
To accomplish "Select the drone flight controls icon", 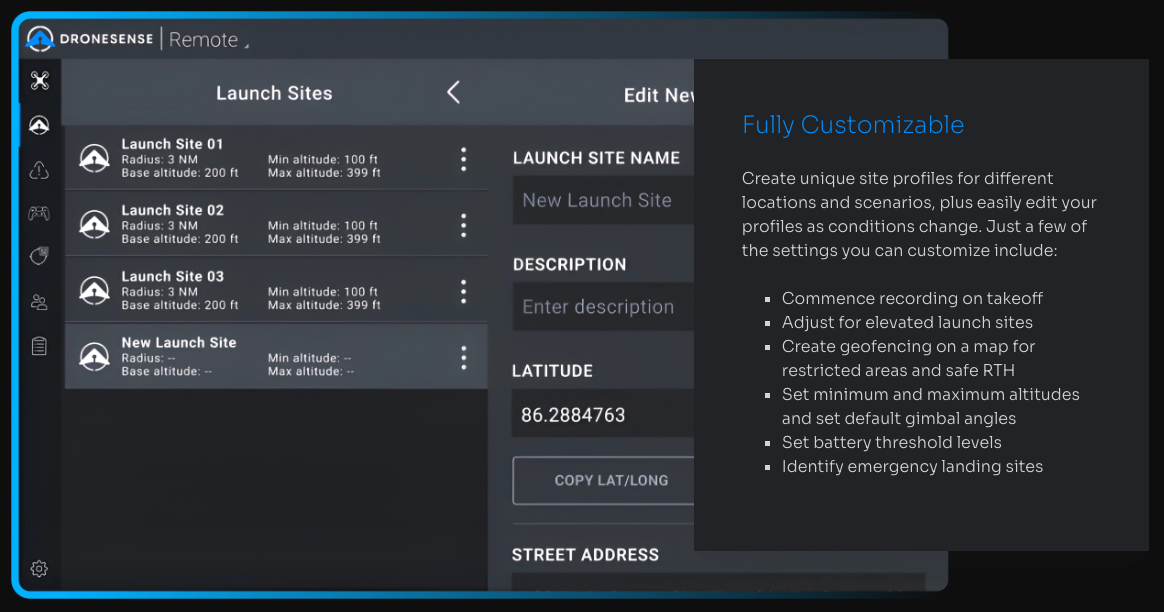I will (x=39, y=81).
